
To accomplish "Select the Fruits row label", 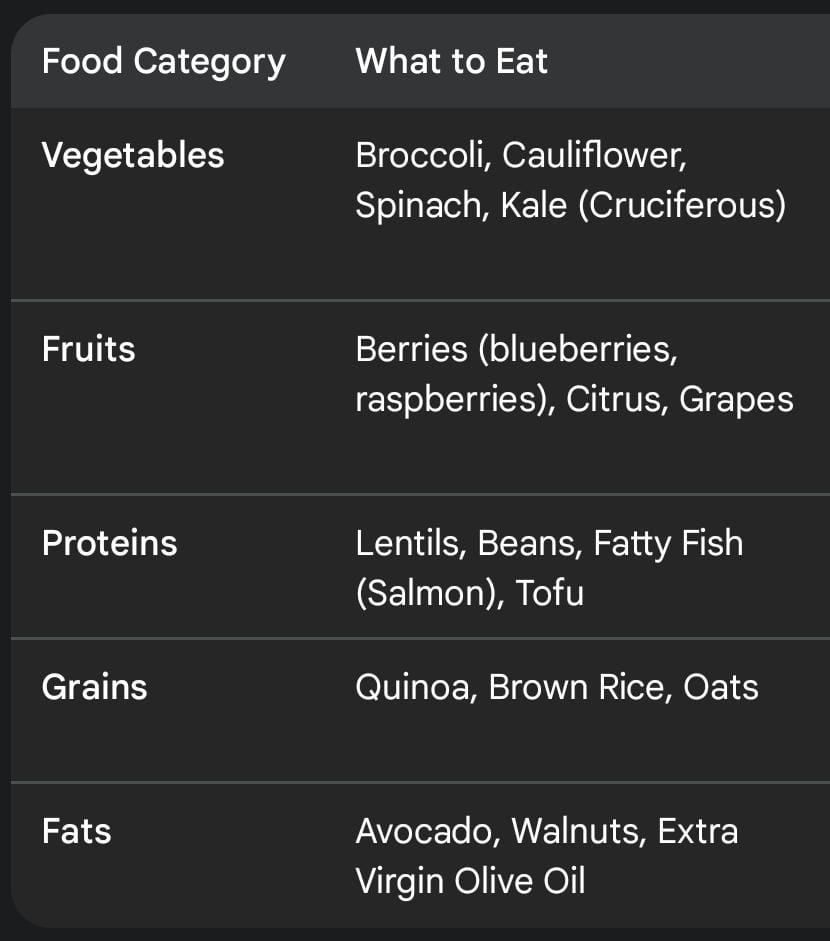I will [88, 350].
